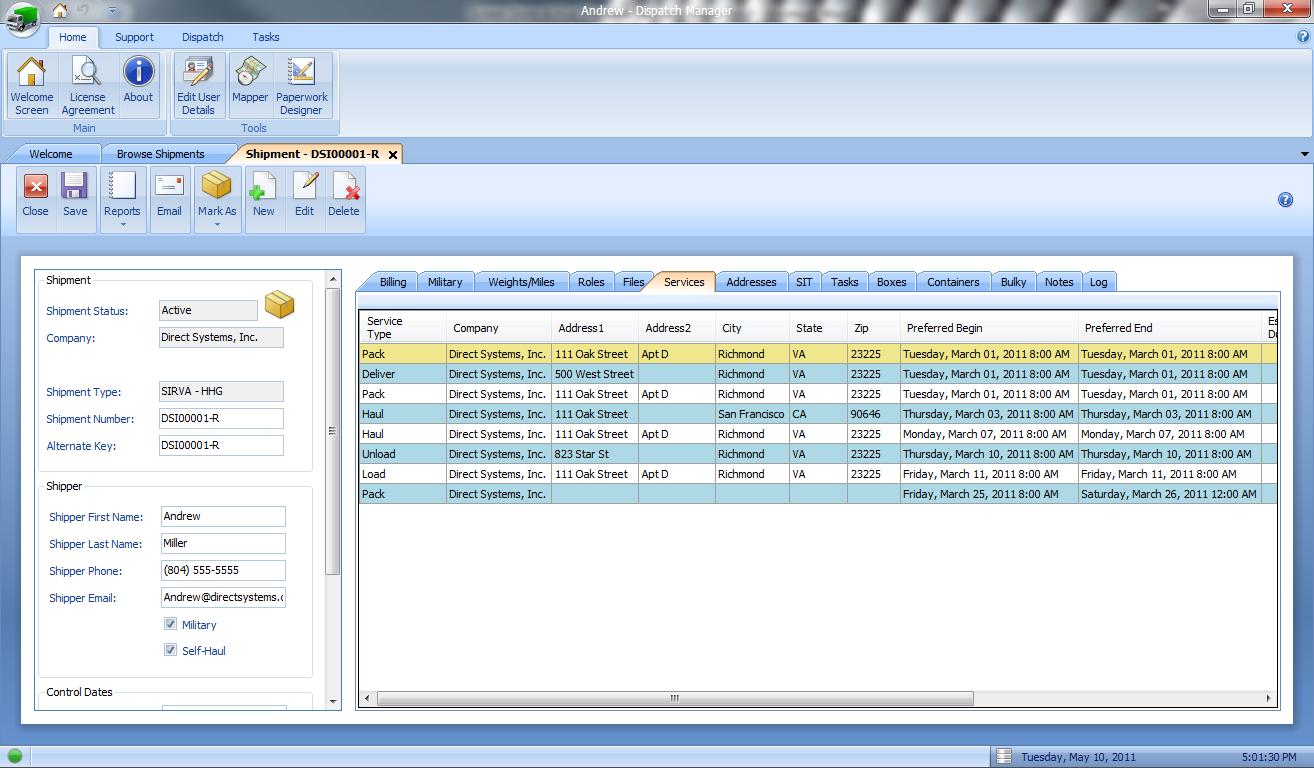Create a new service entry
1314x768 pixels.
point(264,196)
